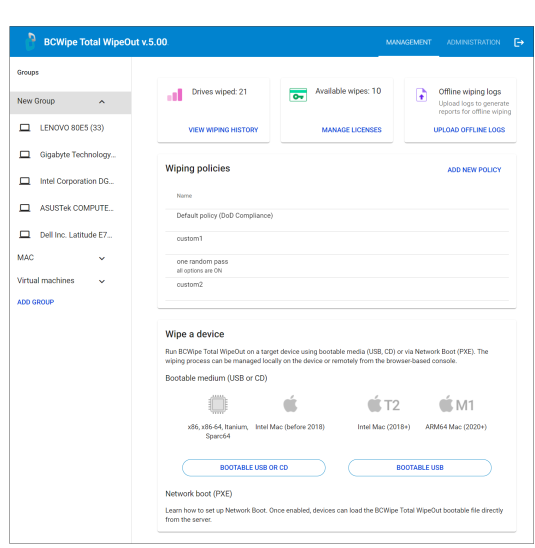The width and height of the screenshot is (535, 548).
Task: Click the green license key icon
Action: coord(298,95)
